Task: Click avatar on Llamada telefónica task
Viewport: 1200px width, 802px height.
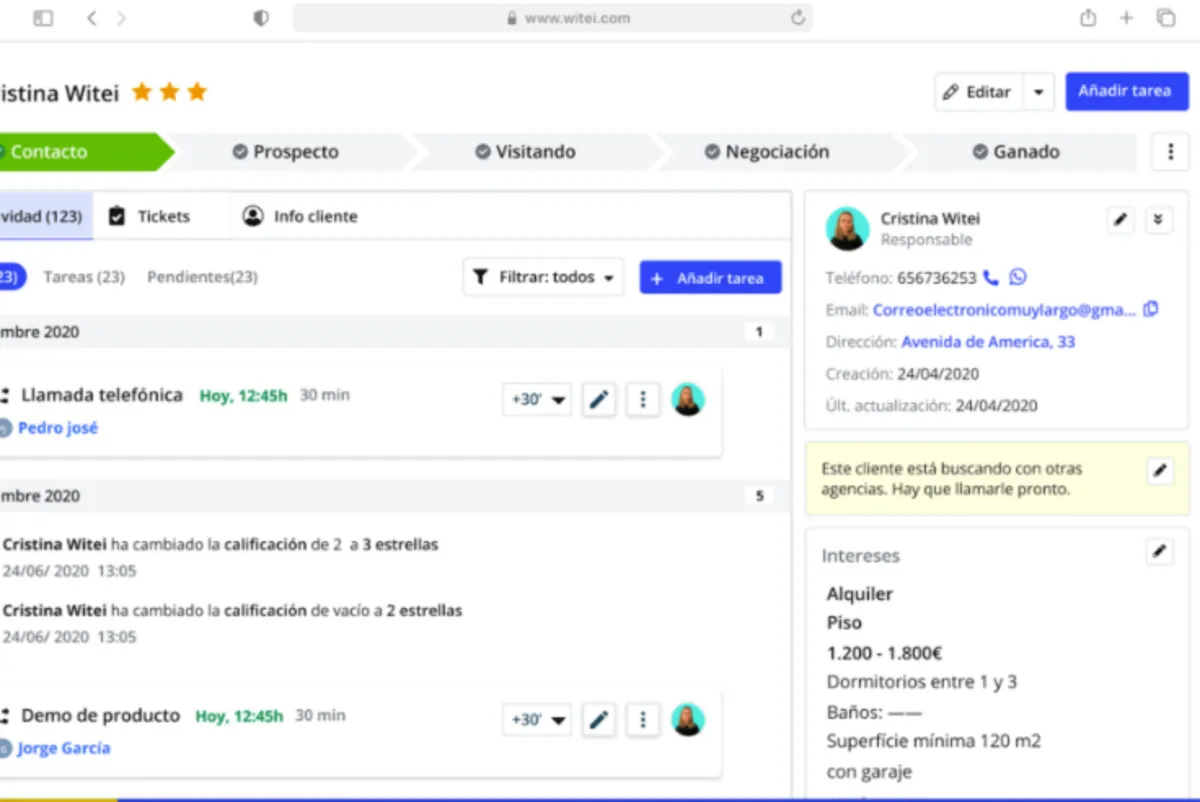Action: [688, 400]
